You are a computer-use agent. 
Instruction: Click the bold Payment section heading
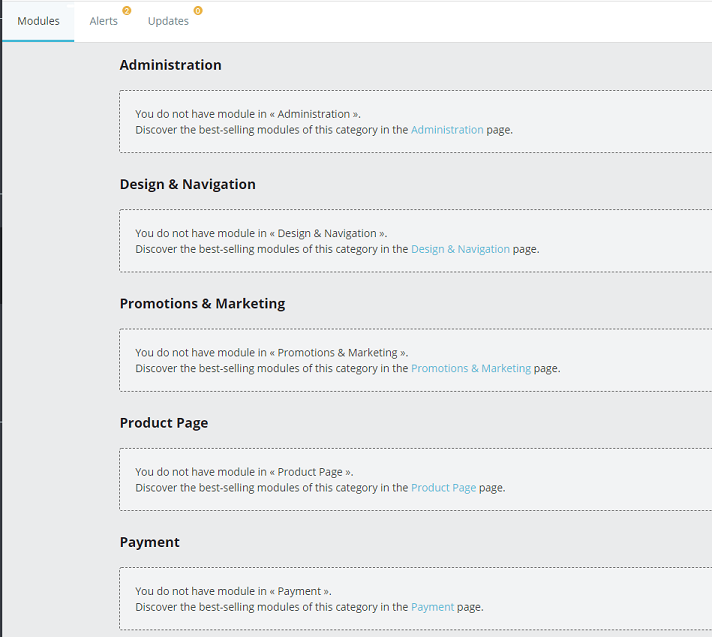pyautogui.click(x=149, y=542)
